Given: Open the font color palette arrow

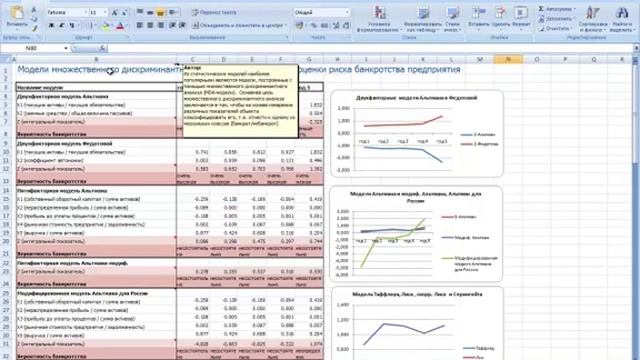Looking at the screenshot, I should point(127,26).
